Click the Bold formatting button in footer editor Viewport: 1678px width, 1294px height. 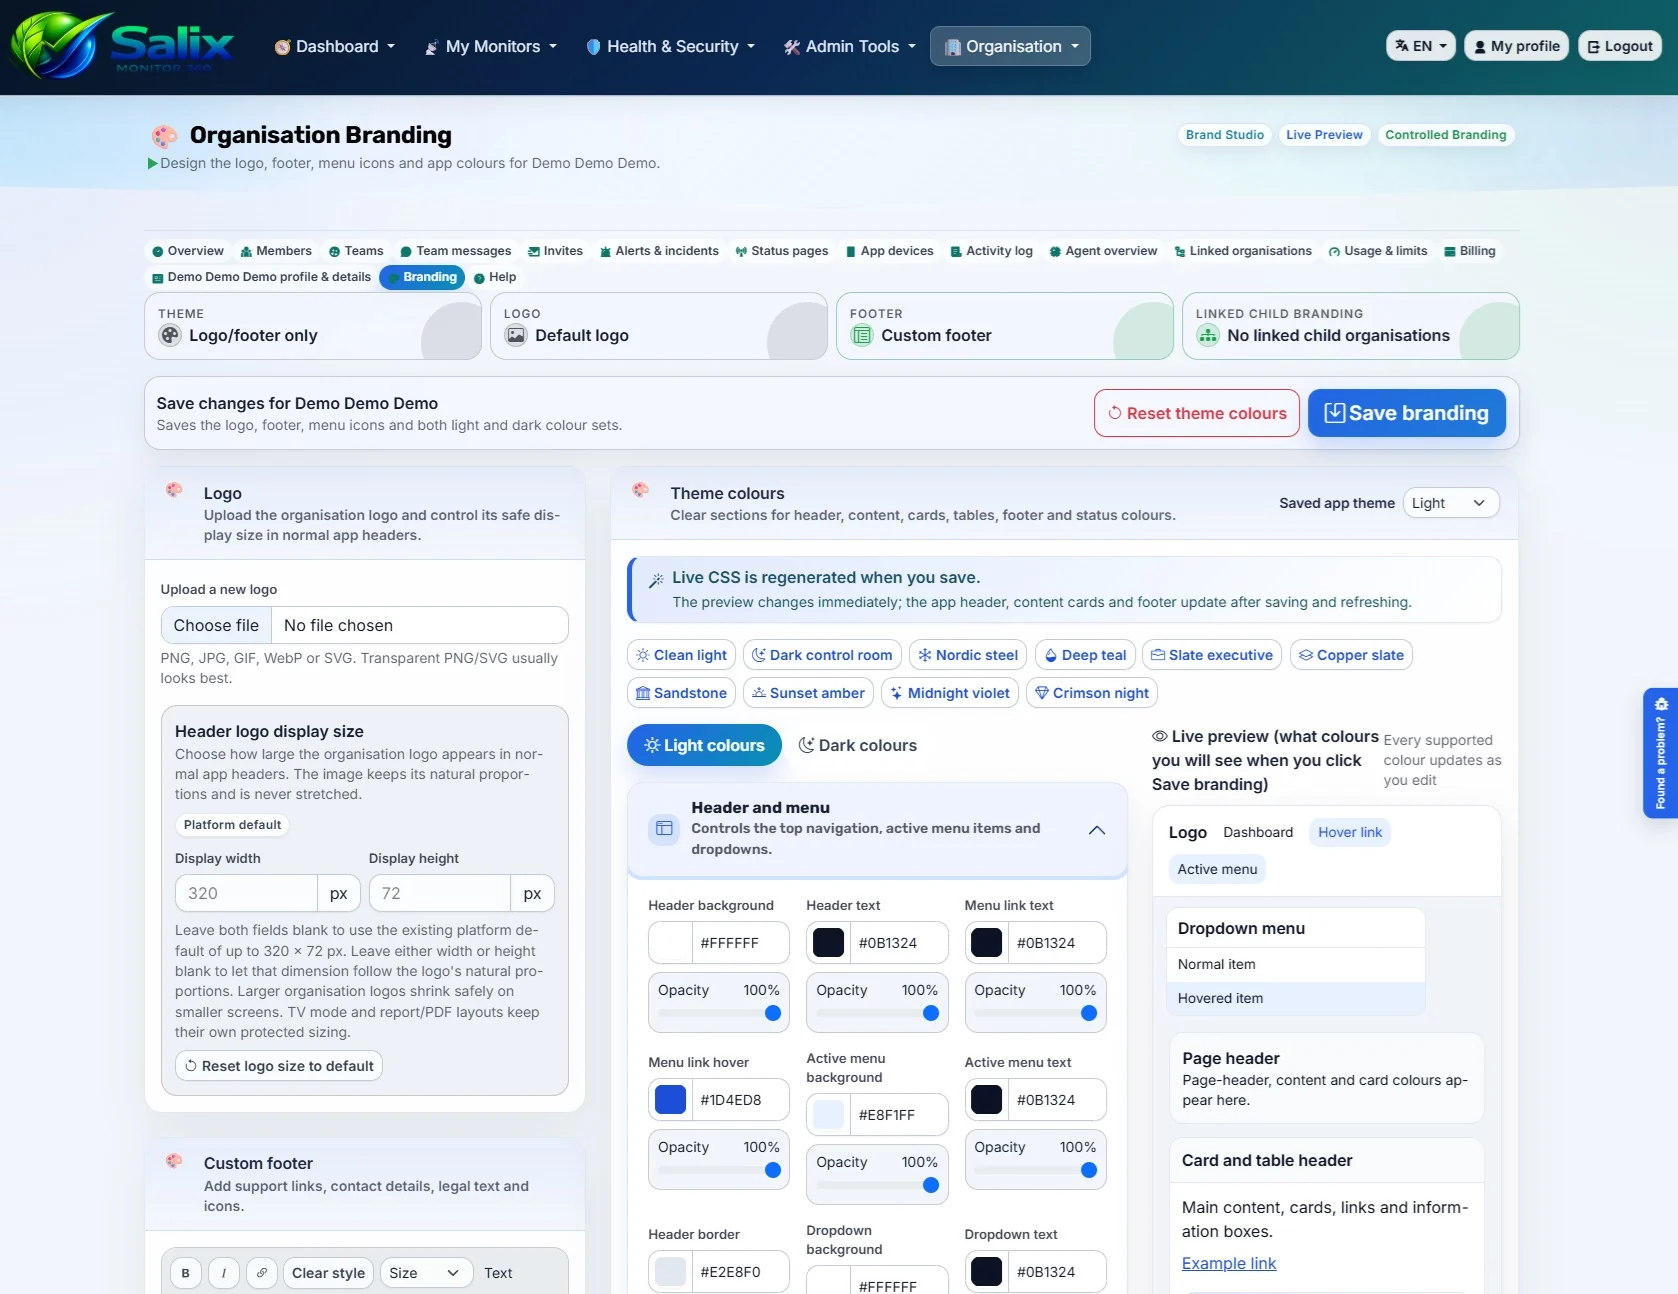[x=185, y=1273]
